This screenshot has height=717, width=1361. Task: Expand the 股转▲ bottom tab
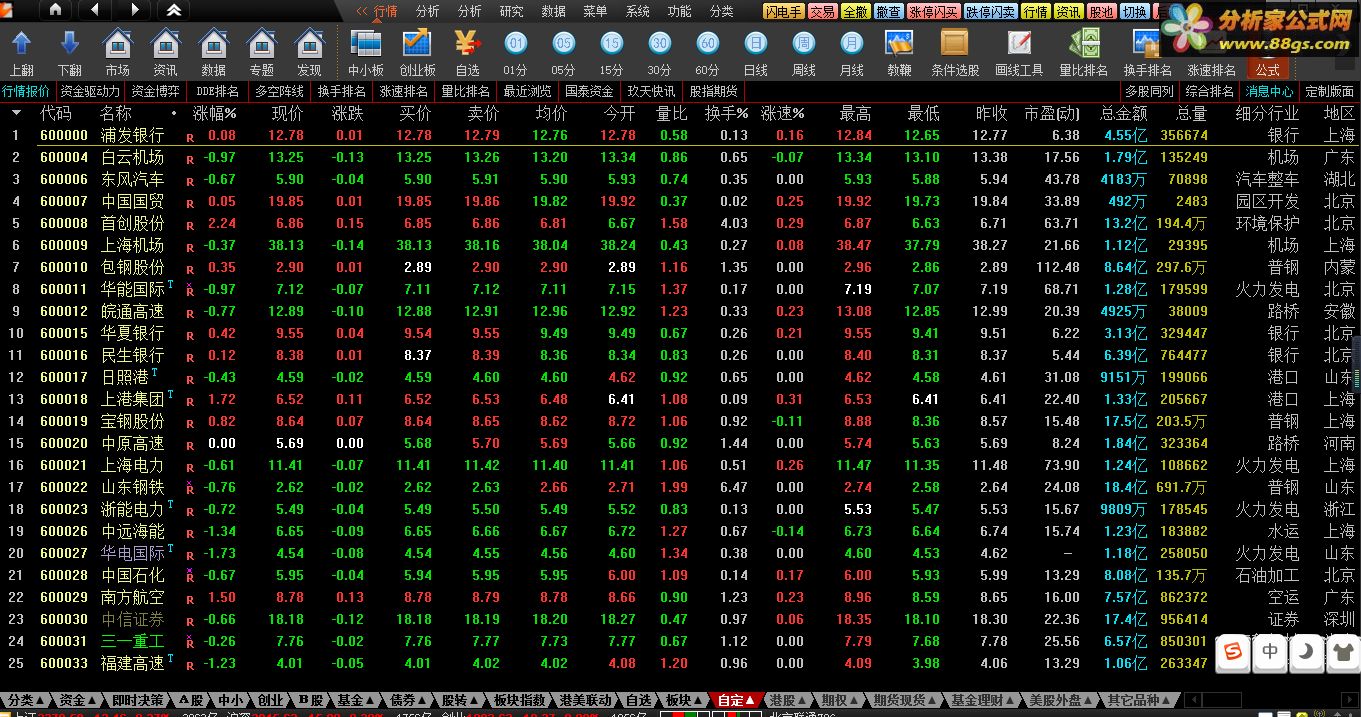click(x=459, y=700)
